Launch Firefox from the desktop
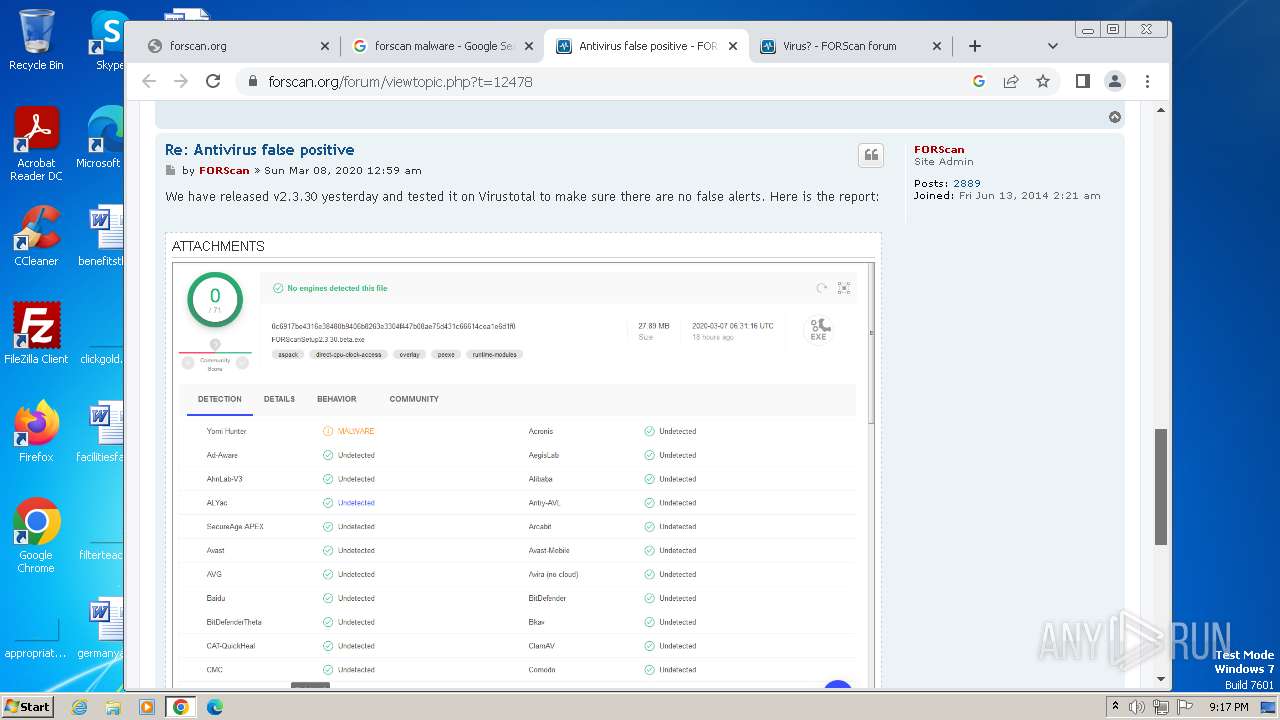Image resolution: width=1280 pixels, height=720 pixels. point(36,431)
